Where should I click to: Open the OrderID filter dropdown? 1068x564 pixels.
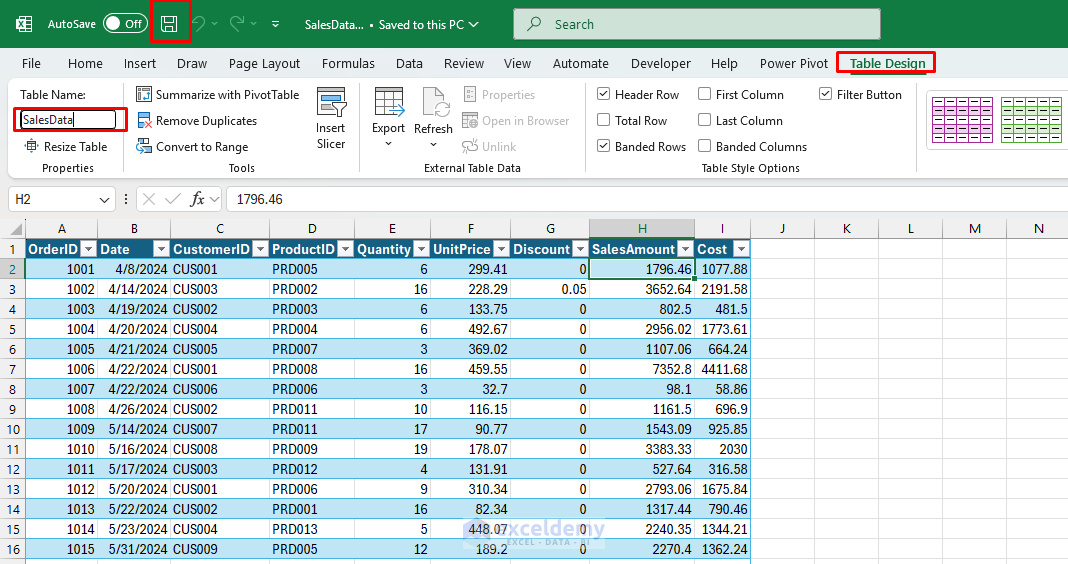89,249
